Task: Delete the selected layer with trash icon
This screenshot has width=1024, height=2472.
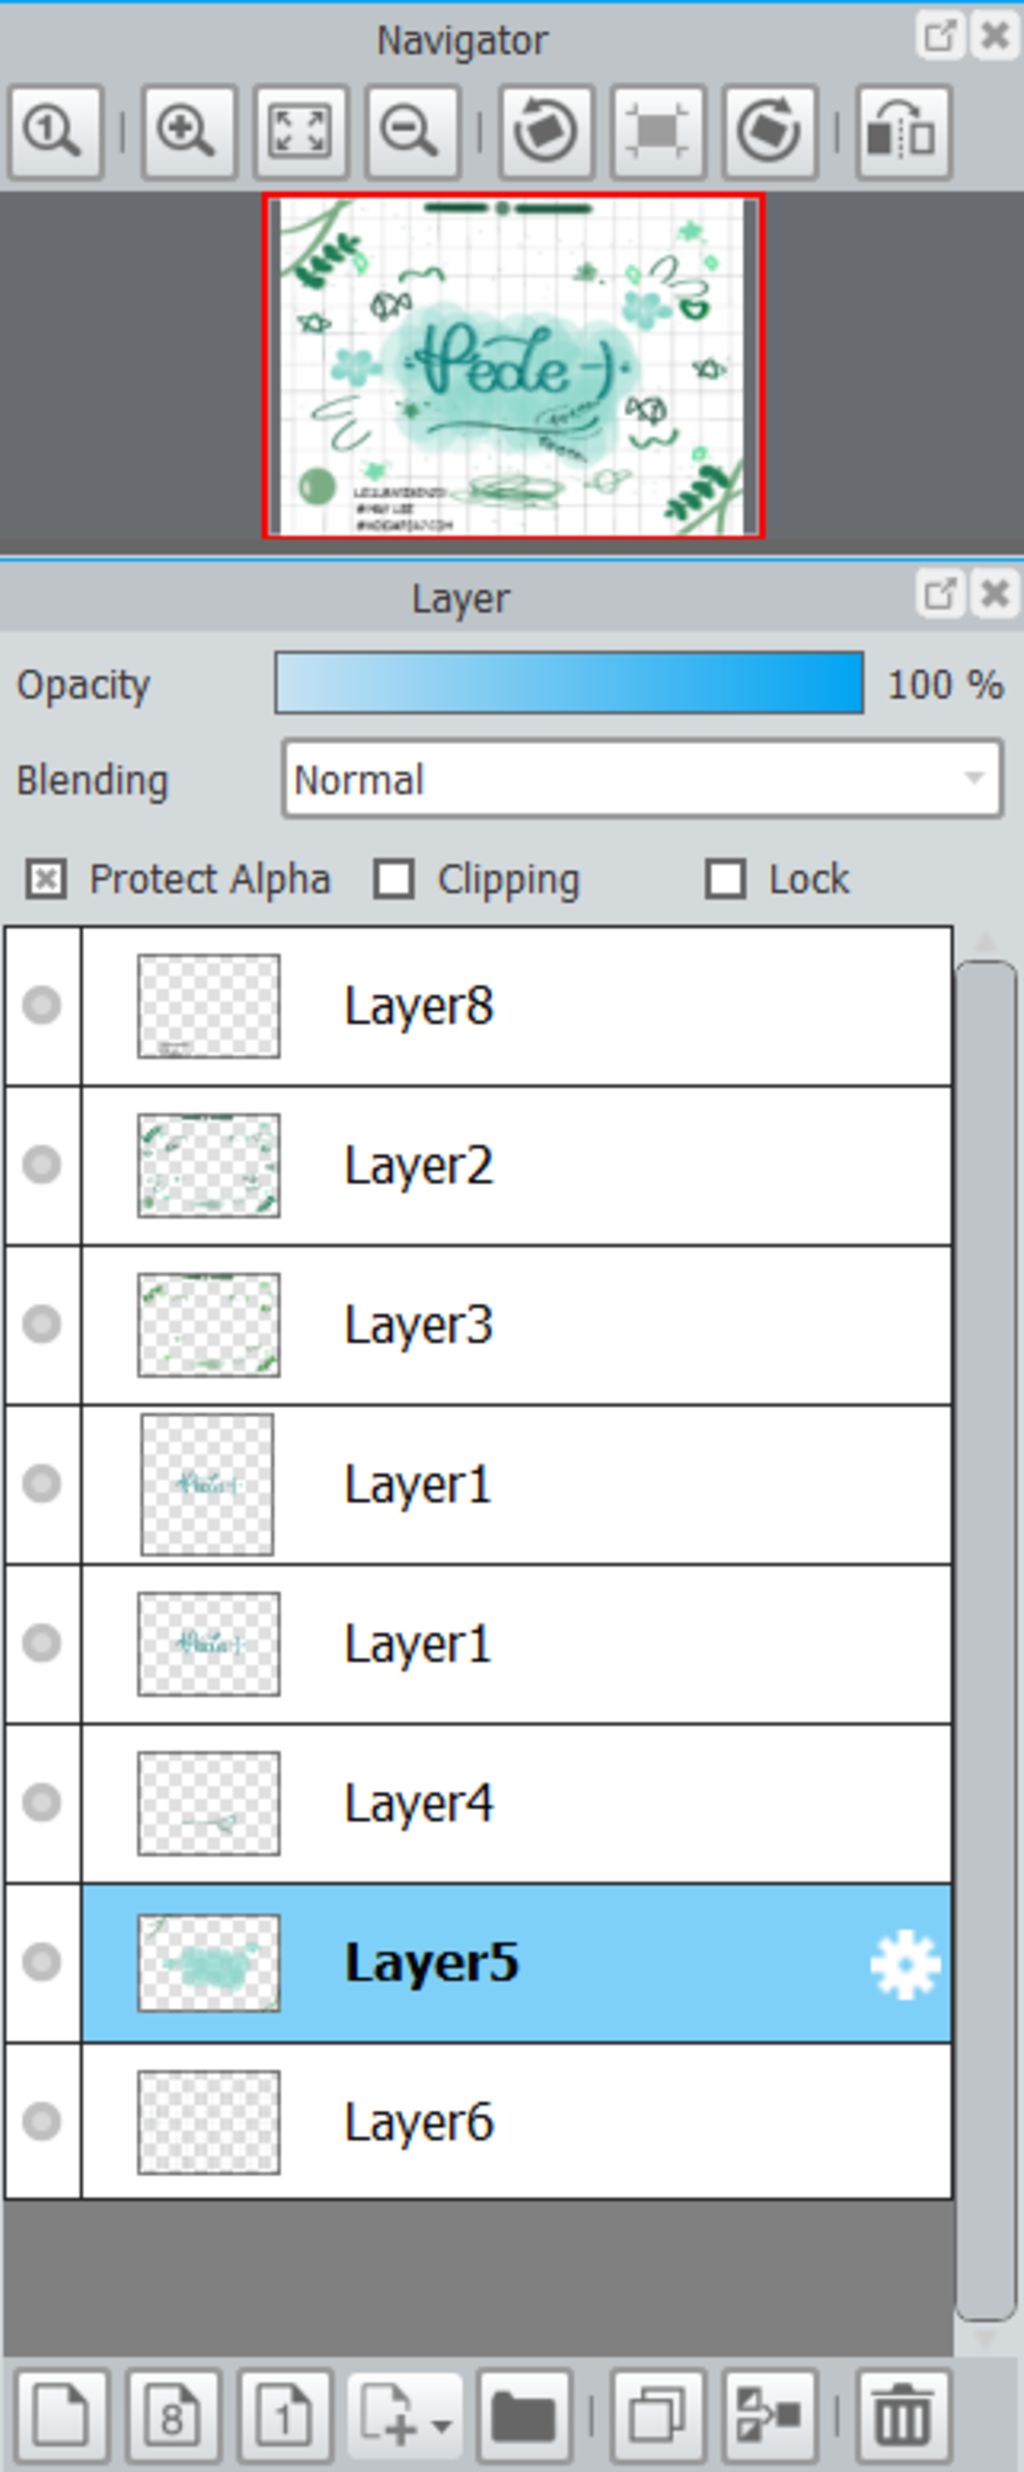Action: tap(902, 2416)
